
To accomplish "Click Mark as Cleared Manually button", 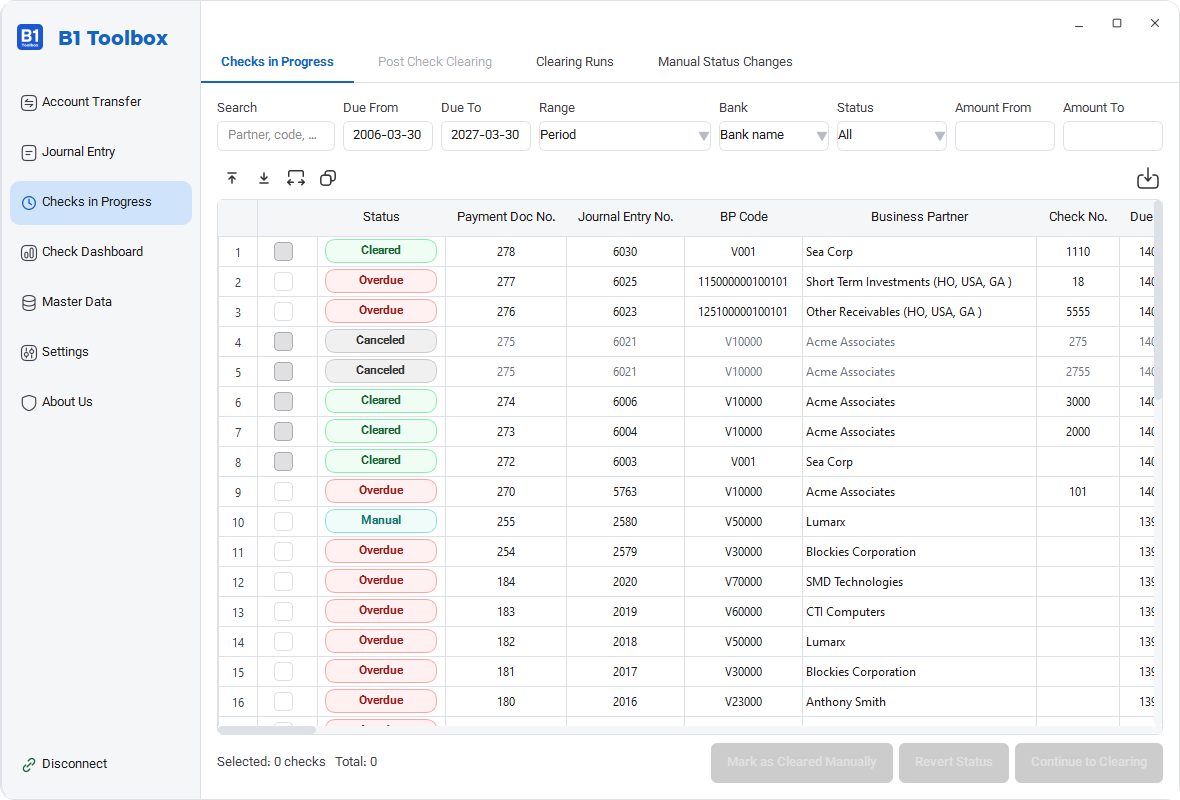I will click(801, 762).
